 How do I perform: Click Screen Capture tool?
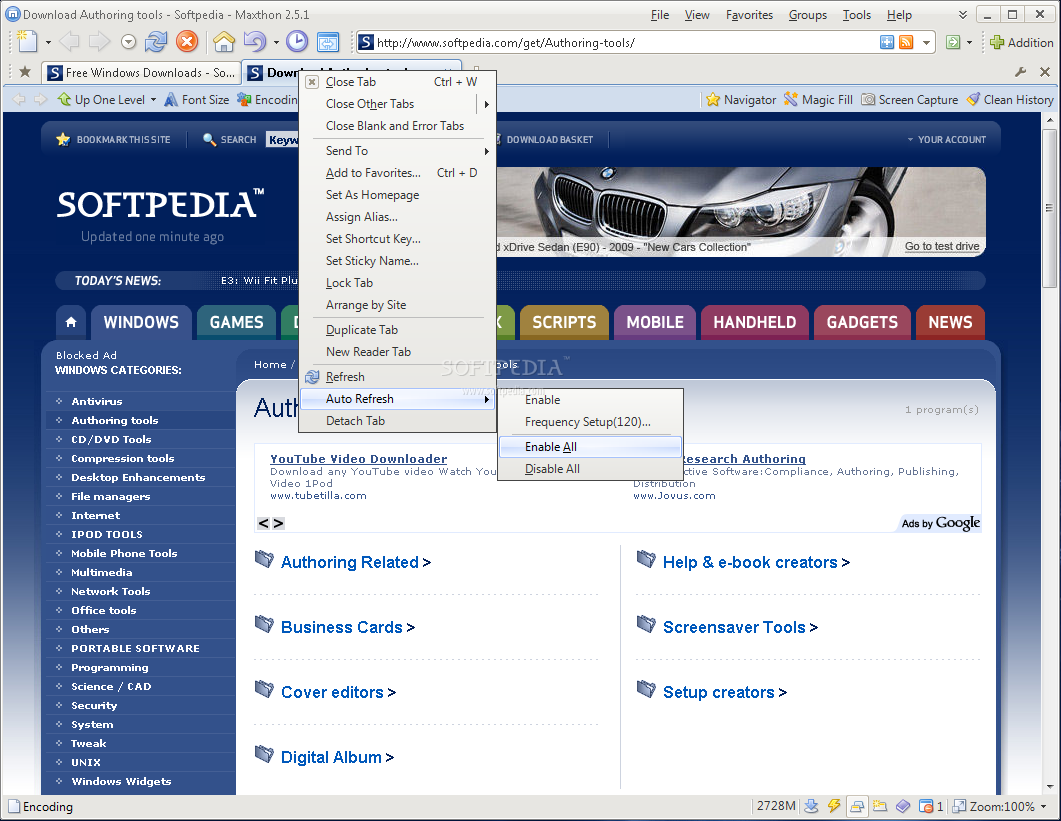pos(909,99)
